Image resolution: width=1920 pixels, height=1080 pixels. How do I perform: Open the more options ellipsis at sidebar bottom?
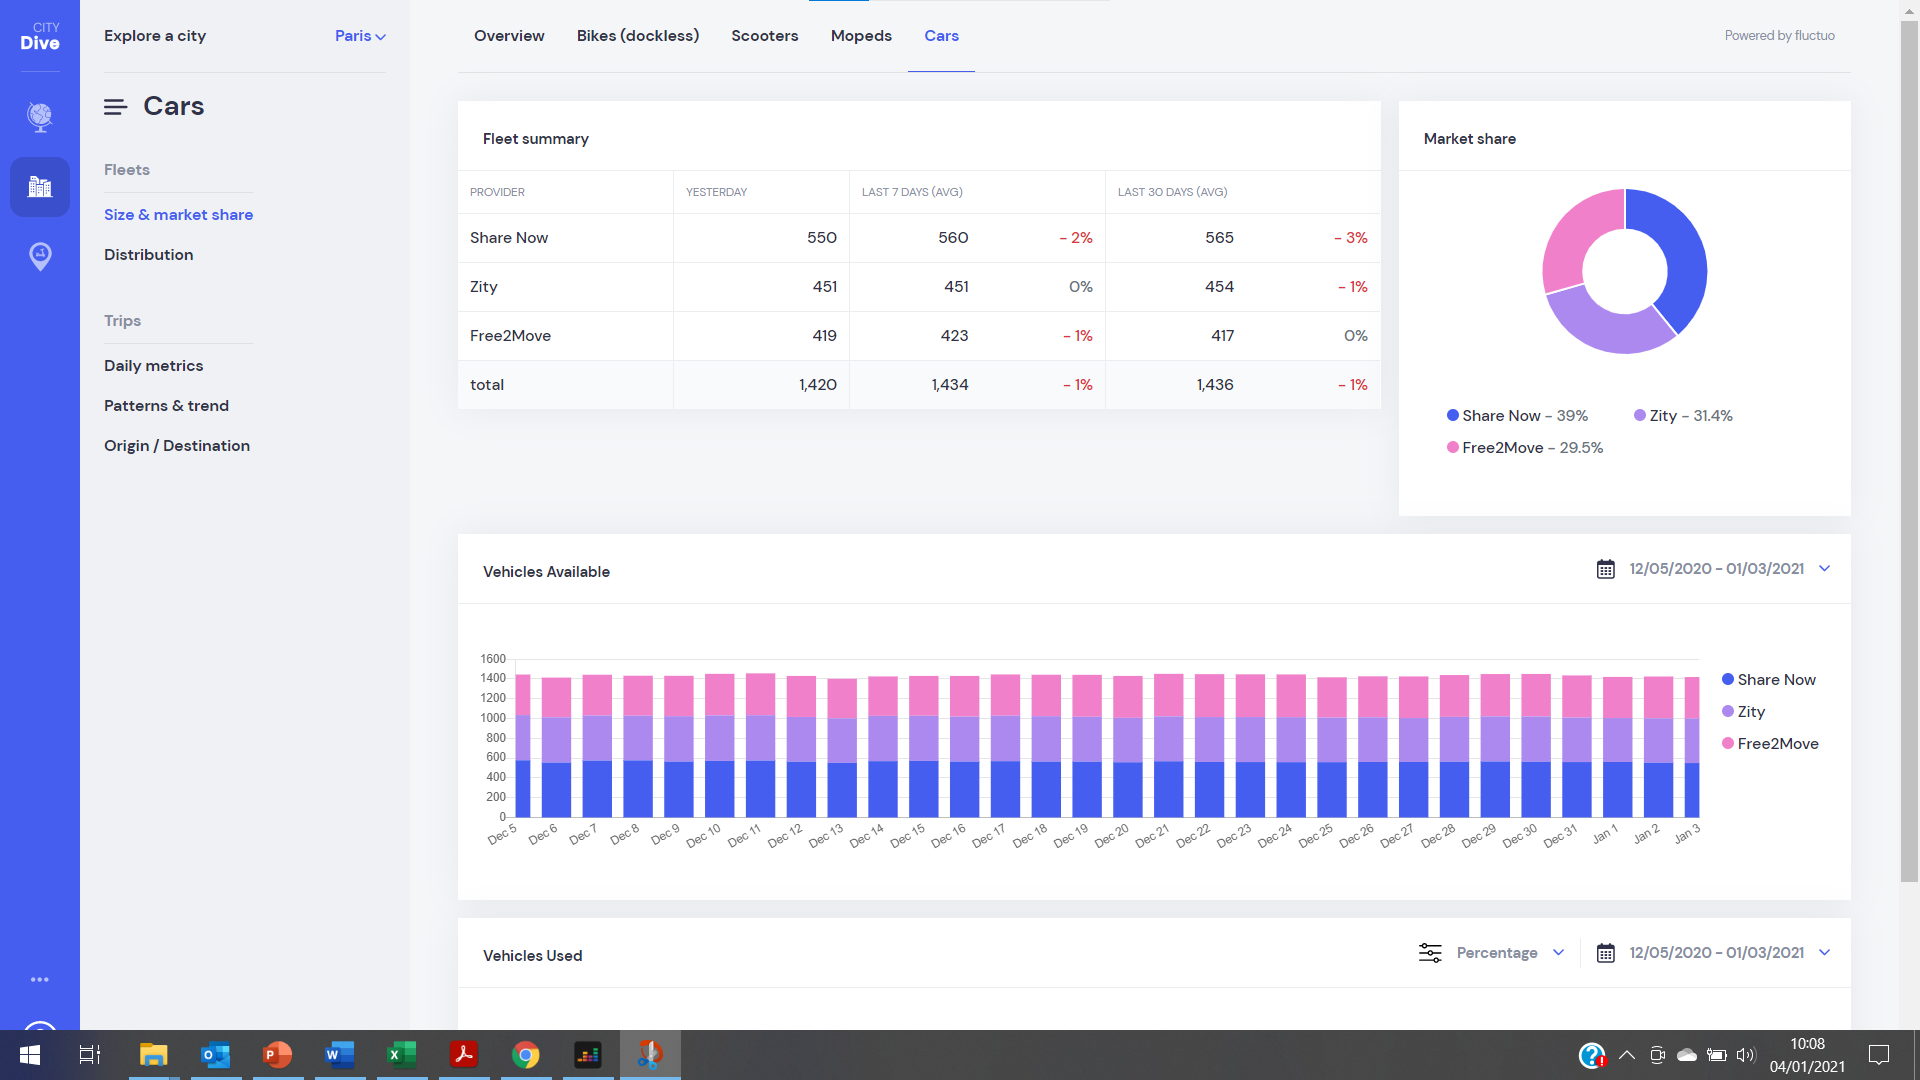(40, 979)
